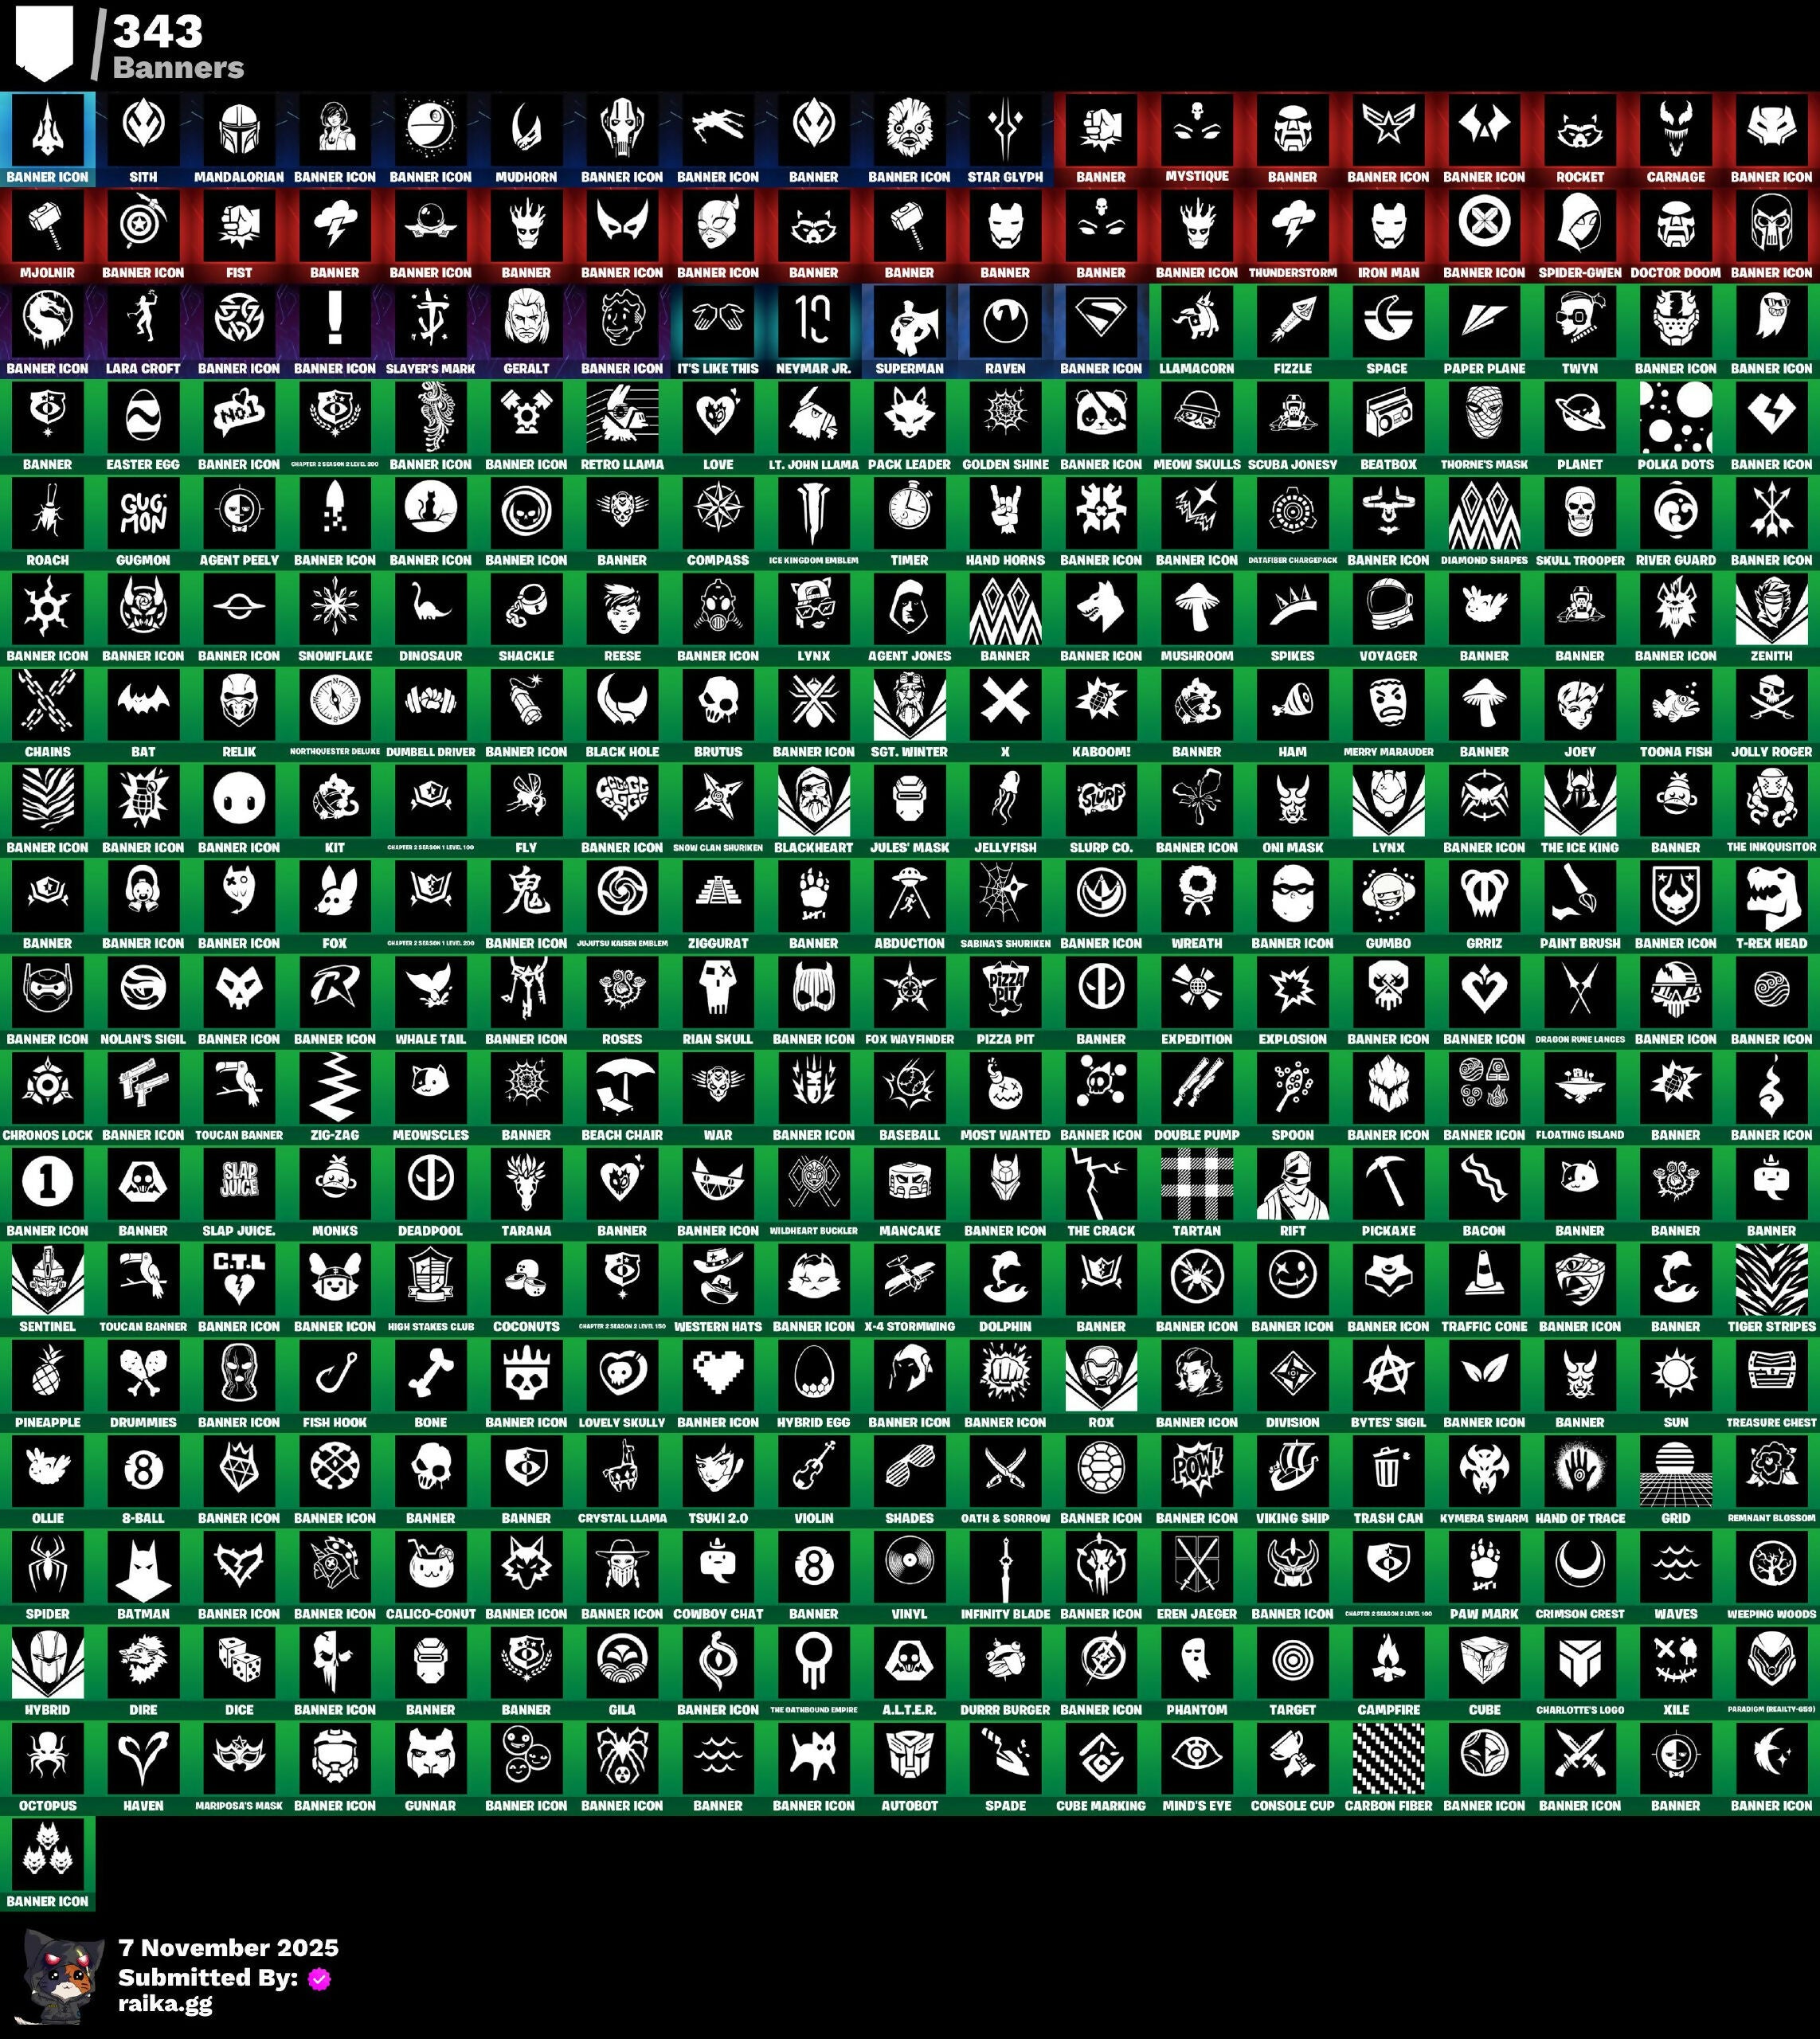Select the Mandalorian helmet banner
The height and width of the screenshot is (2039, 1820).
pos(239,130)
